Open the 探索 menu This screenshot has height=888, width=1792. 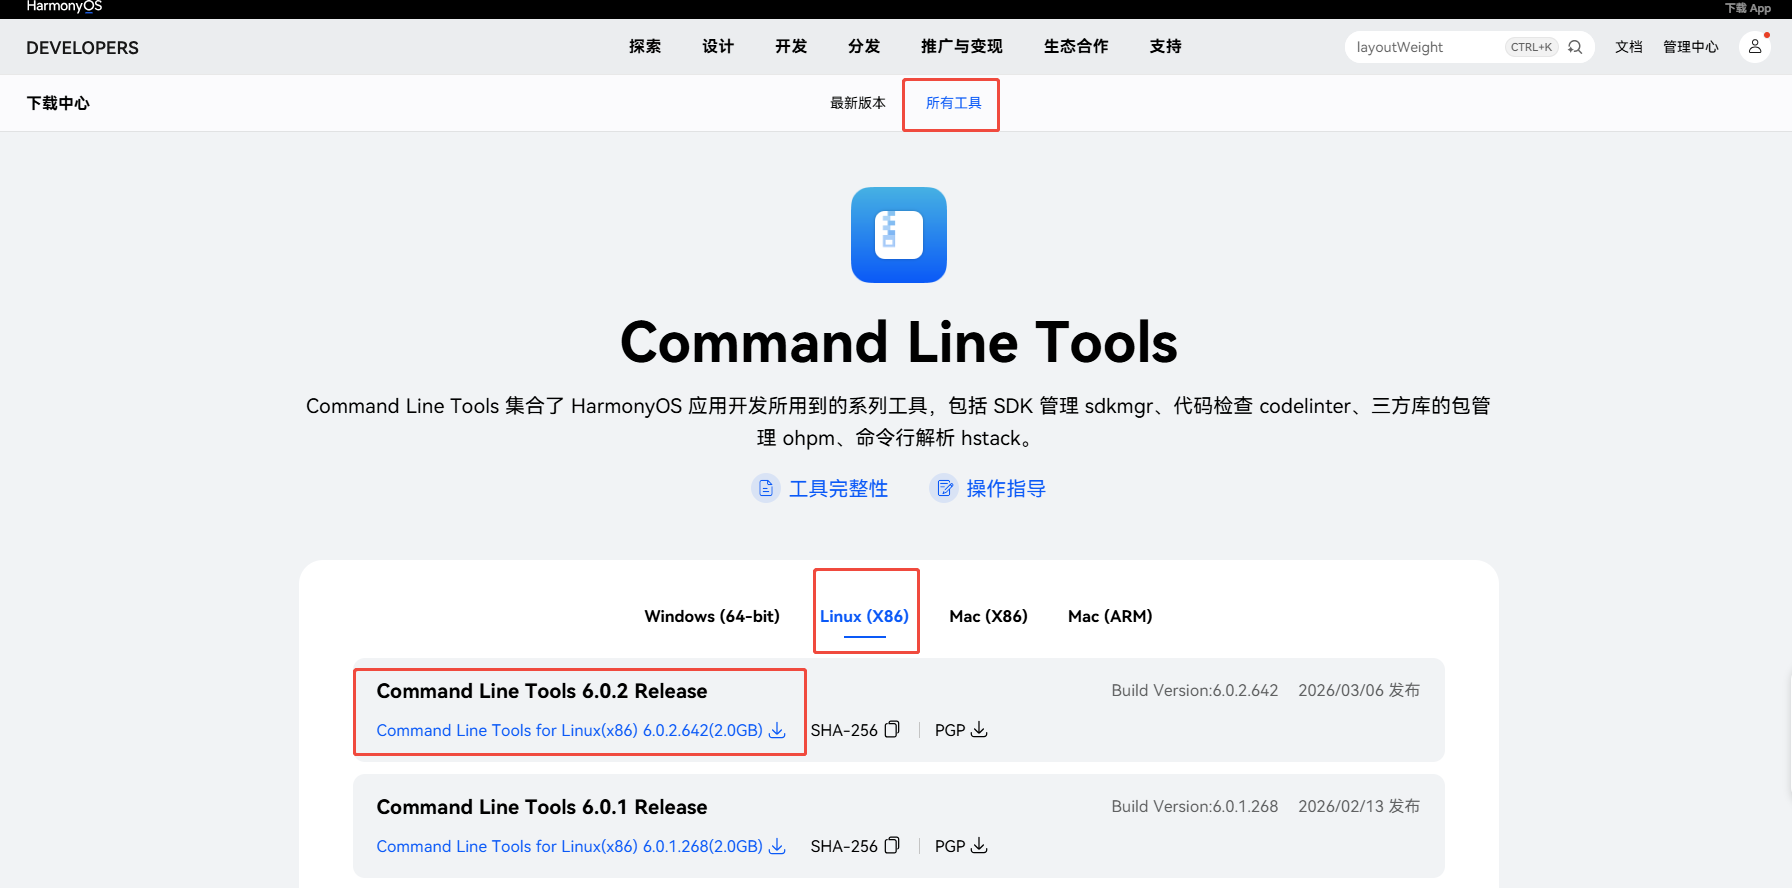coord(645,46)
